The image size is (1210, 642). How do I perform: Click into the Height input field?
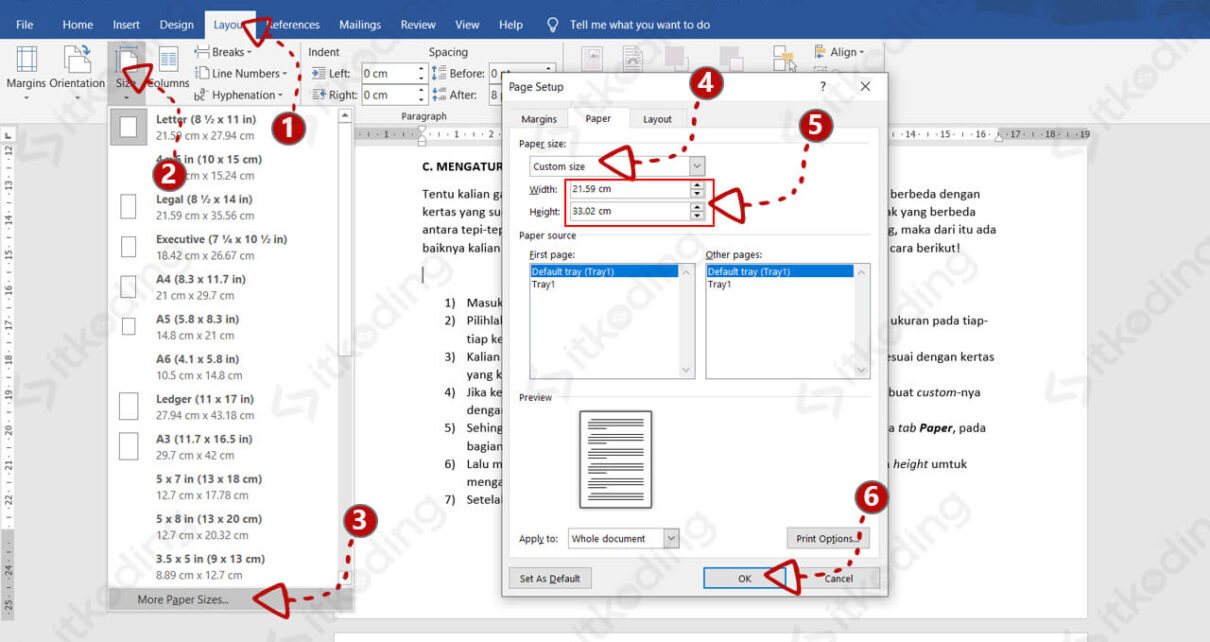pos(629,211)
